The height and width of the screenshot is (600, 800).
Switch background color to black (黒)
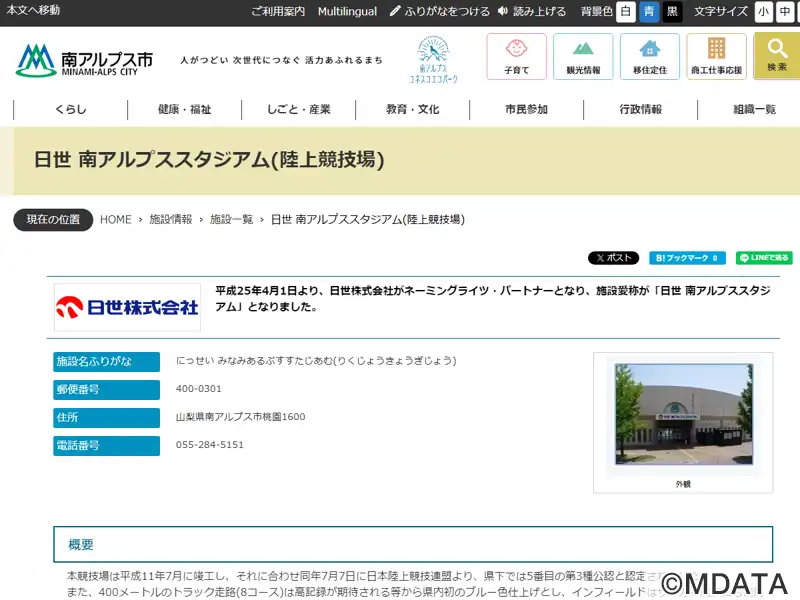tap(672, 12)
